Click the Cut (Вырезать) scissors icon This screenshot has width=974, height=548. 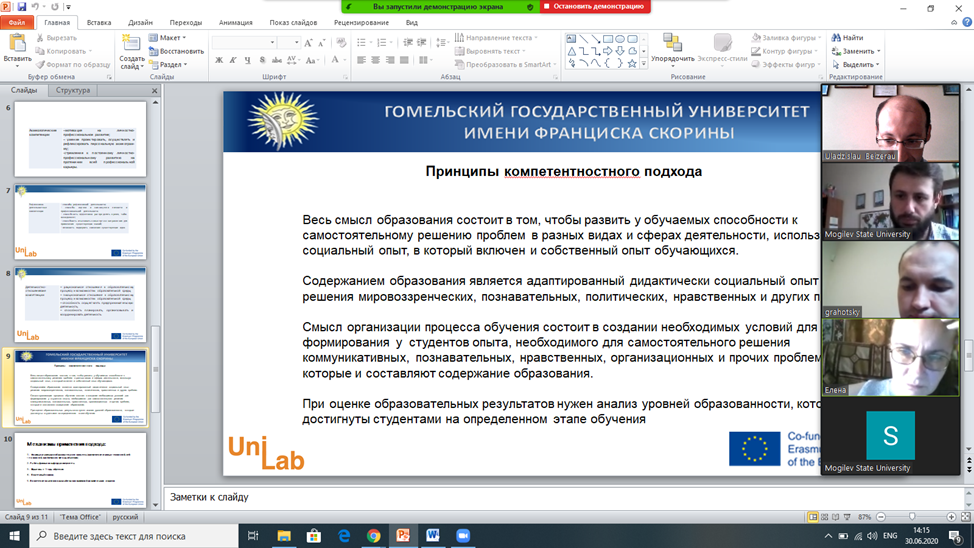click(x=40, y=38)
